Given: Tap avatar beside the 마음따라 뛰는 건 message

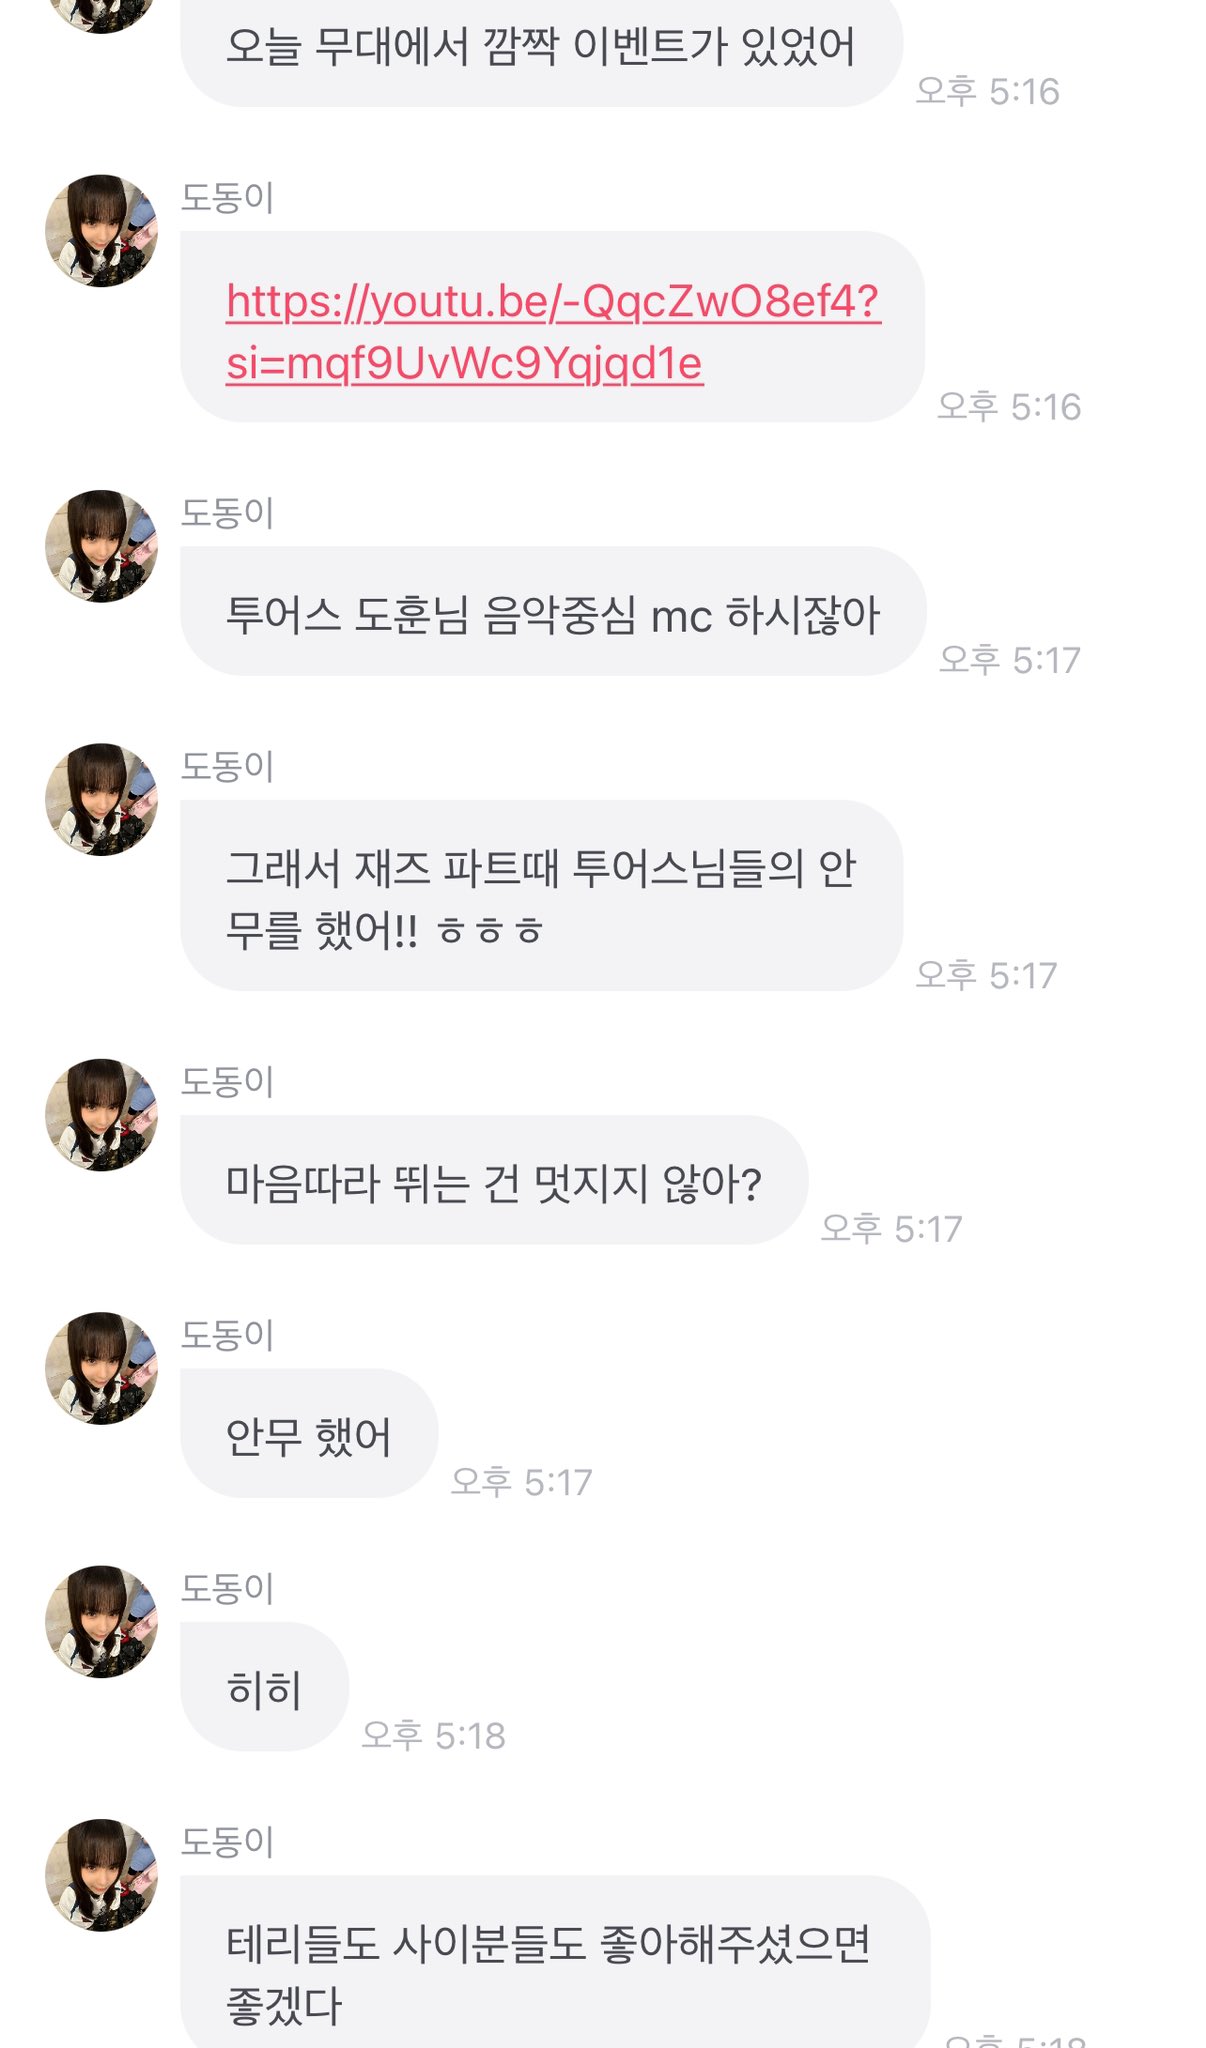Looking at the screenshot, I should coord(102,1115).
